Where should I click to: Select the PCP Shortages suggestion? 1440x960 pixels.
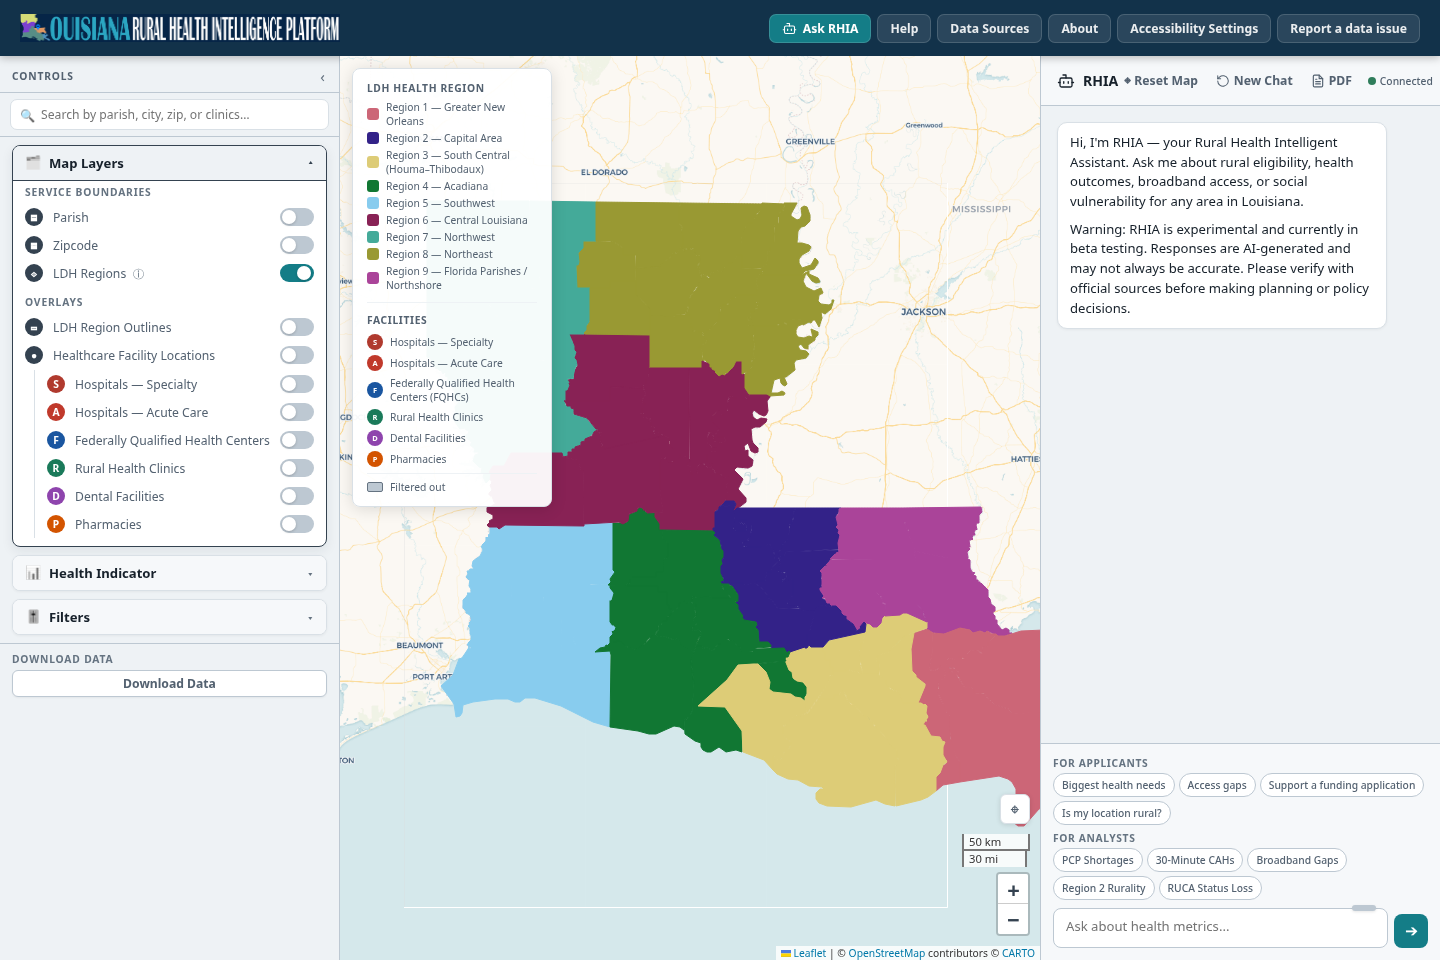pos(1097,860)
